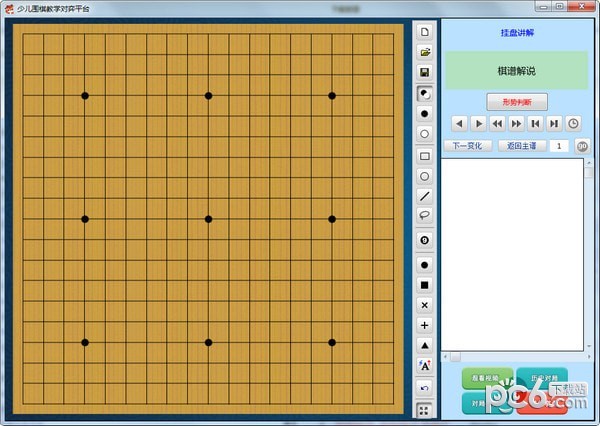Click the new file icon
Viewport: 600px width, 426px height.
(x=424, y=32)
